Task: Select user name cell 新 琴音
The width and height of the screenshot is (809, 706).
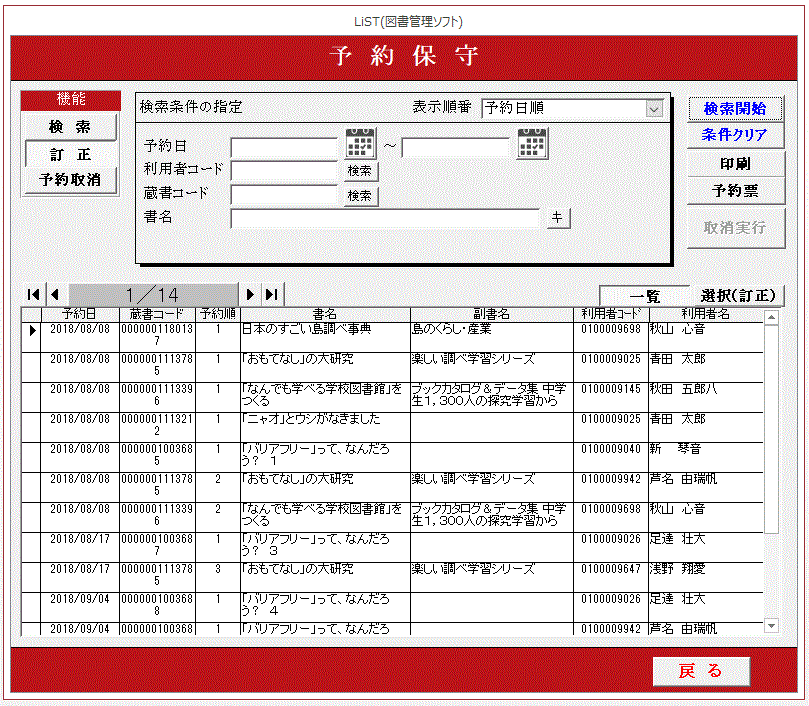Action: [x=705, y=457]
